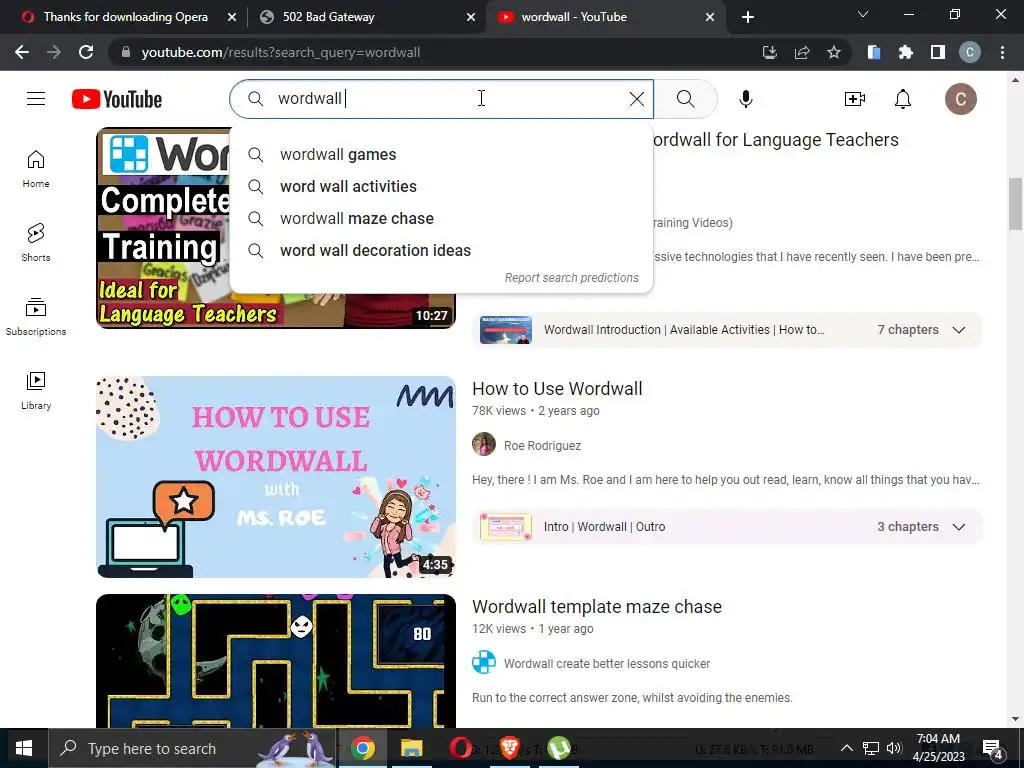
Task: Open the YouTube hamburger guide menu
Action: [x=36, y=99]
